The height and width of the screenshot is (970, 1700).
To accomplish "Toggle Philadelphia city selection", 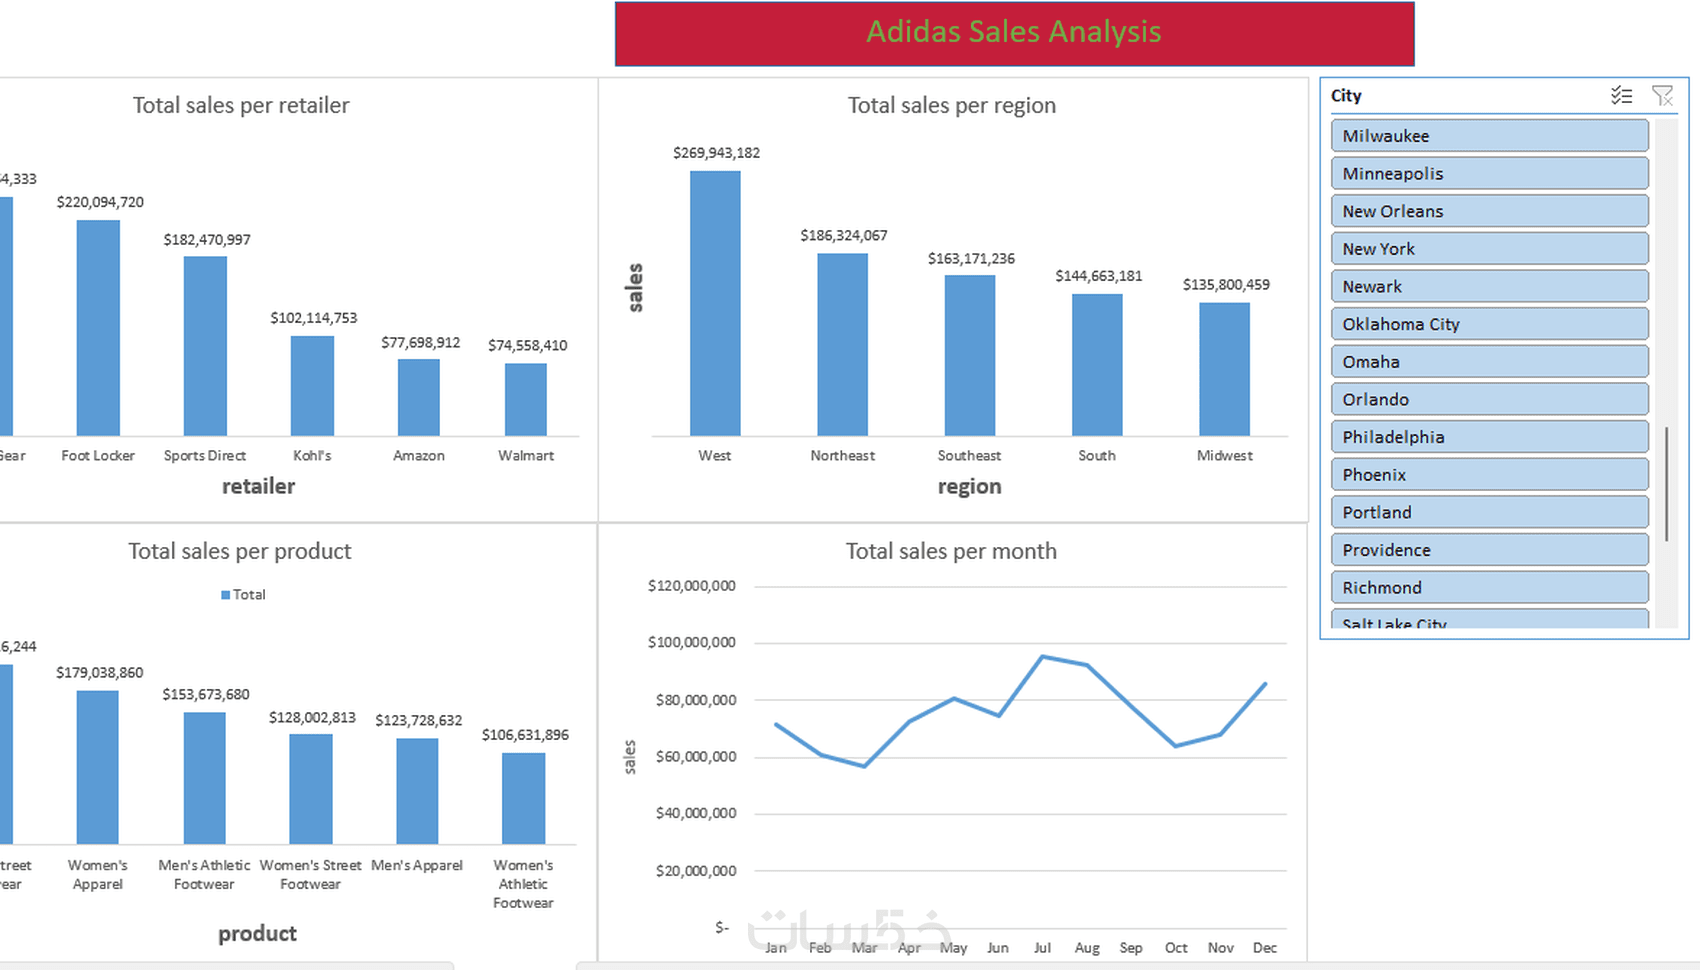I will pos(1489,436).
